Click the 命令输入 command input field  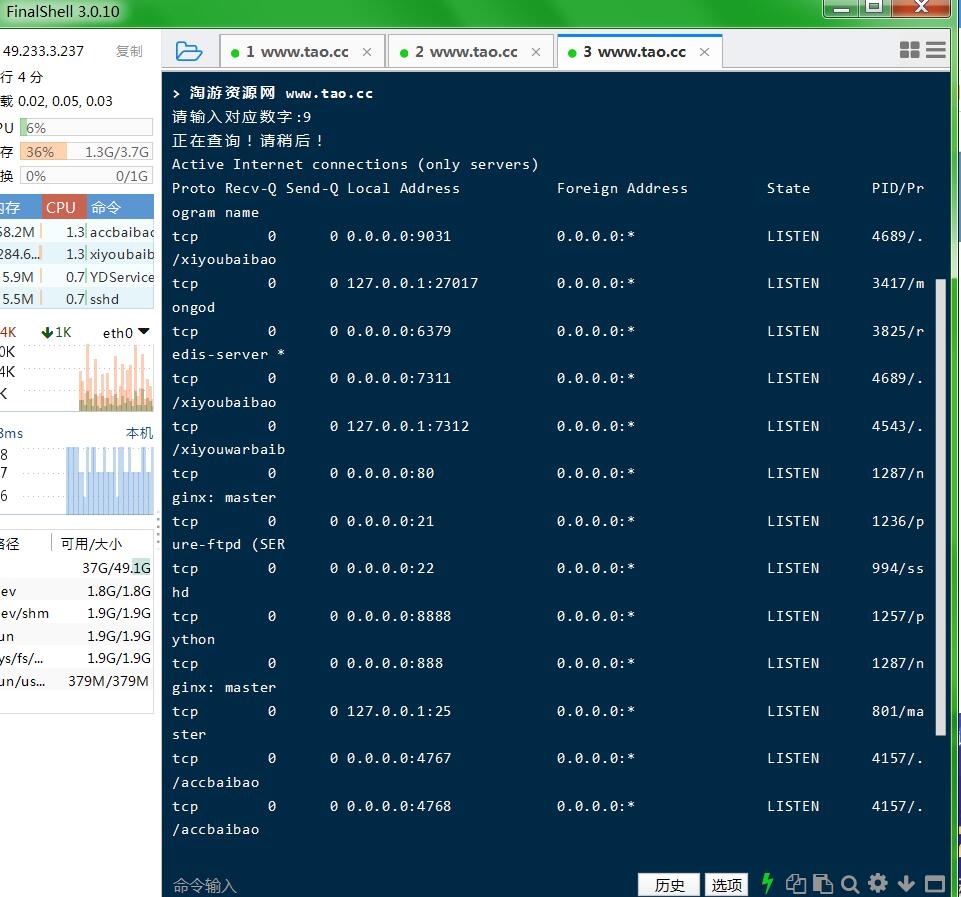click(400, 885)
